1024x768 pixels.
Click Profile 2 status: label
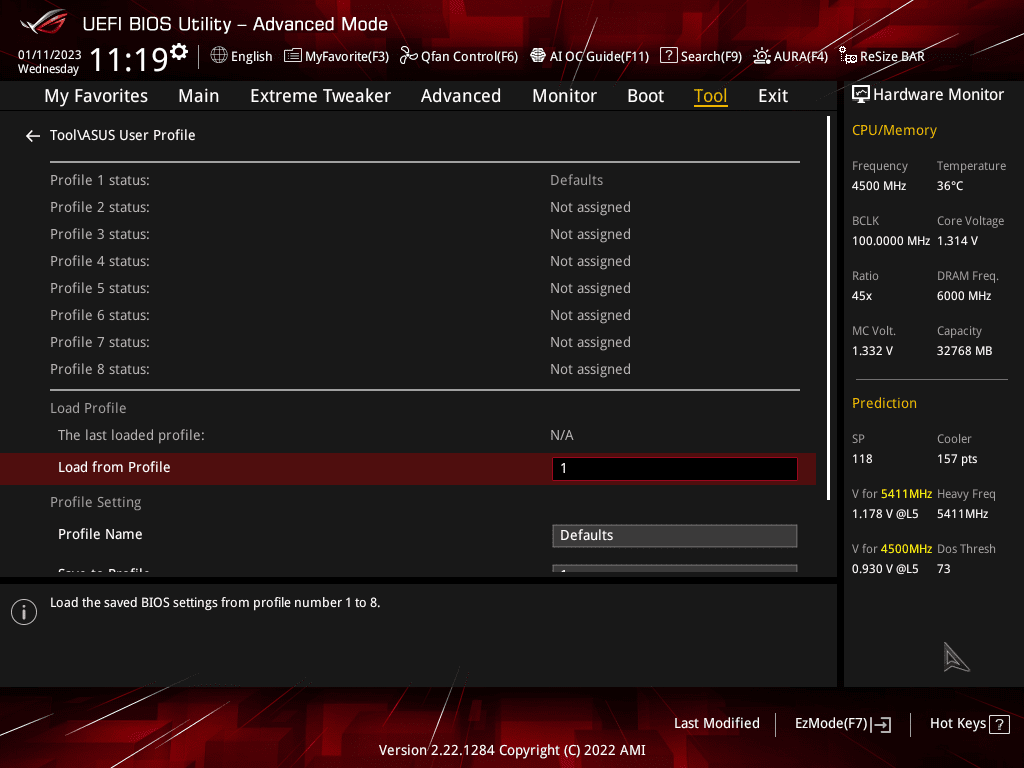100,208
